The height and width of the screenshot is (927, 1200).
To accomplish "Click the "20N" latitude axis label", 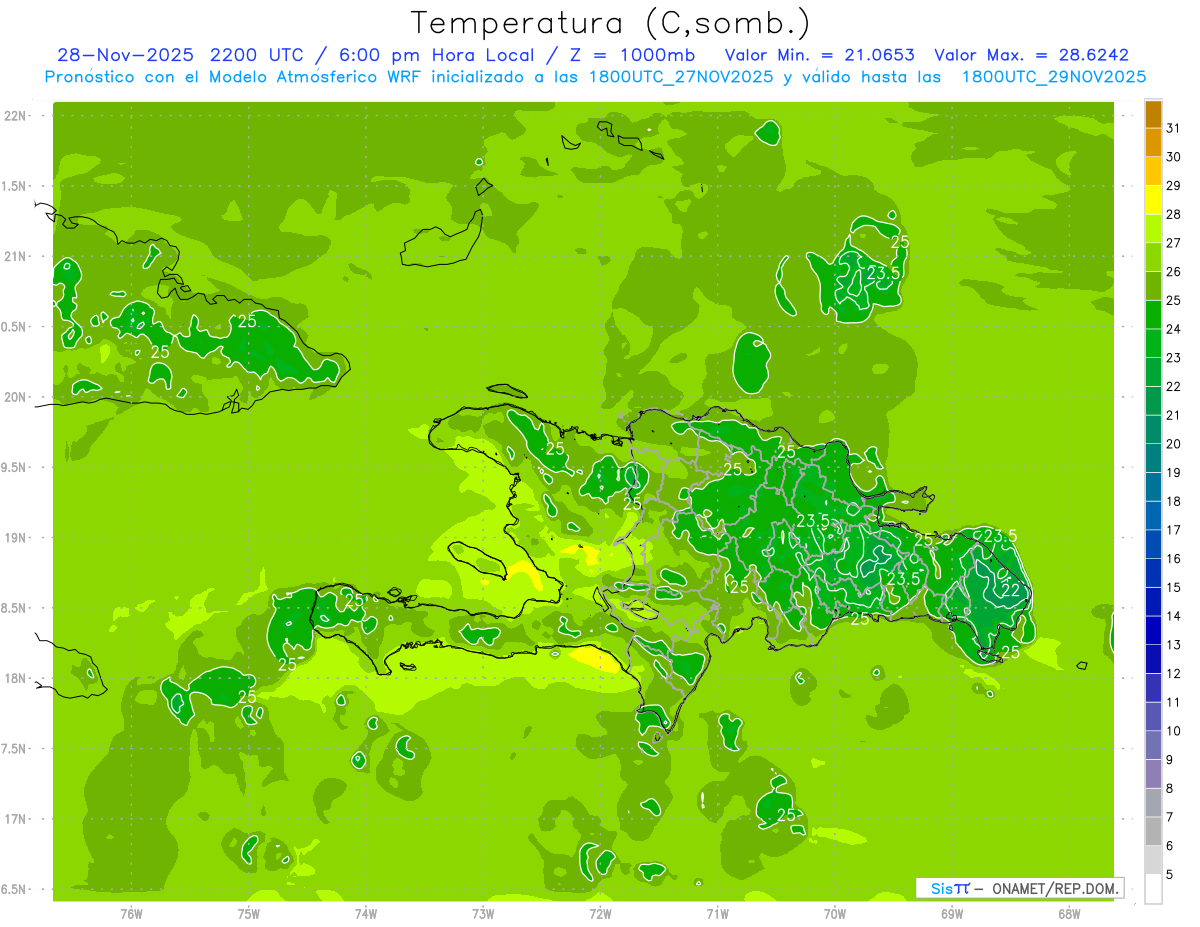I will pos(16,397).
